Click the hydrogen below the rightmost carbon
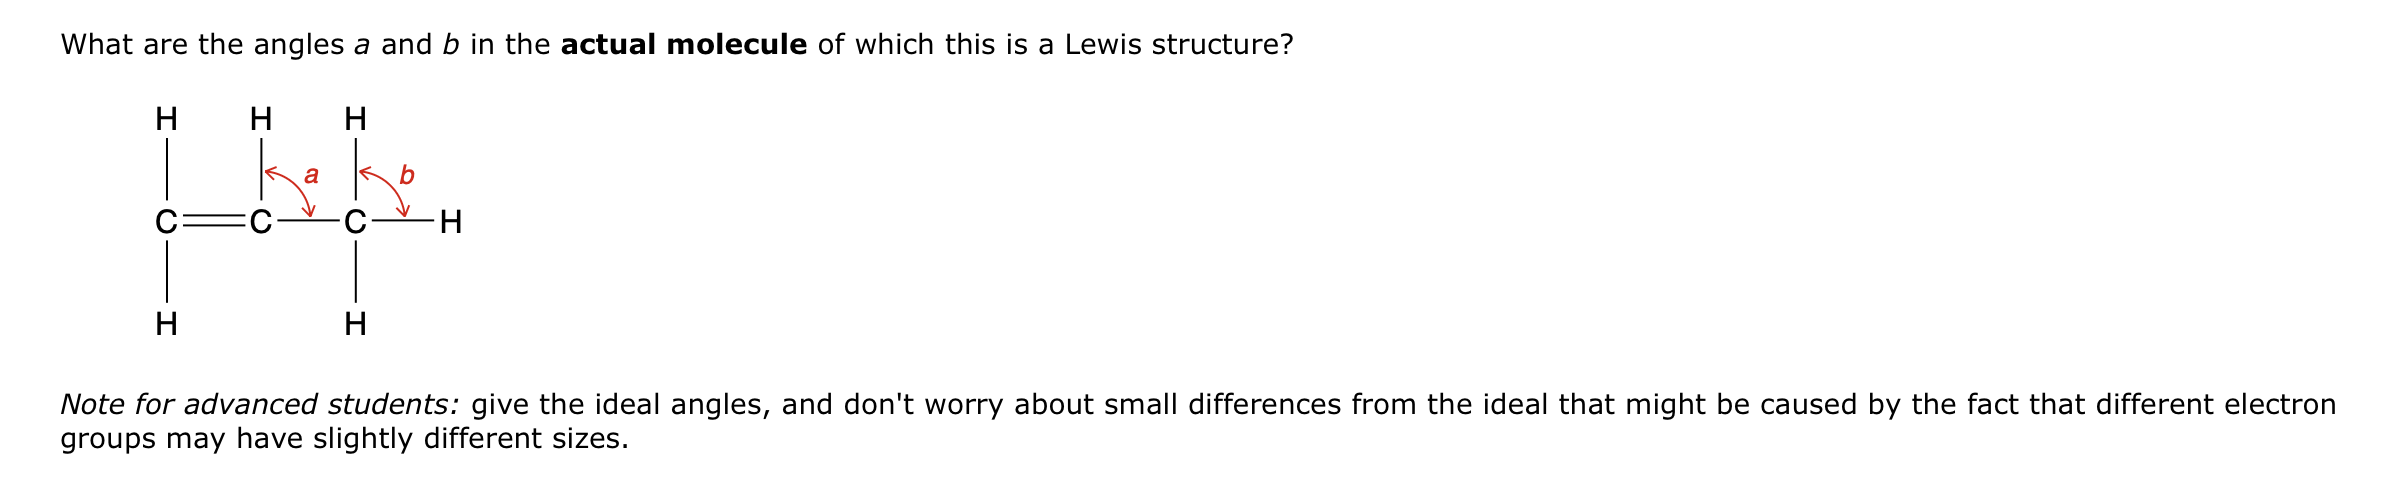2388x484 pixels. (x=355, y=324)
